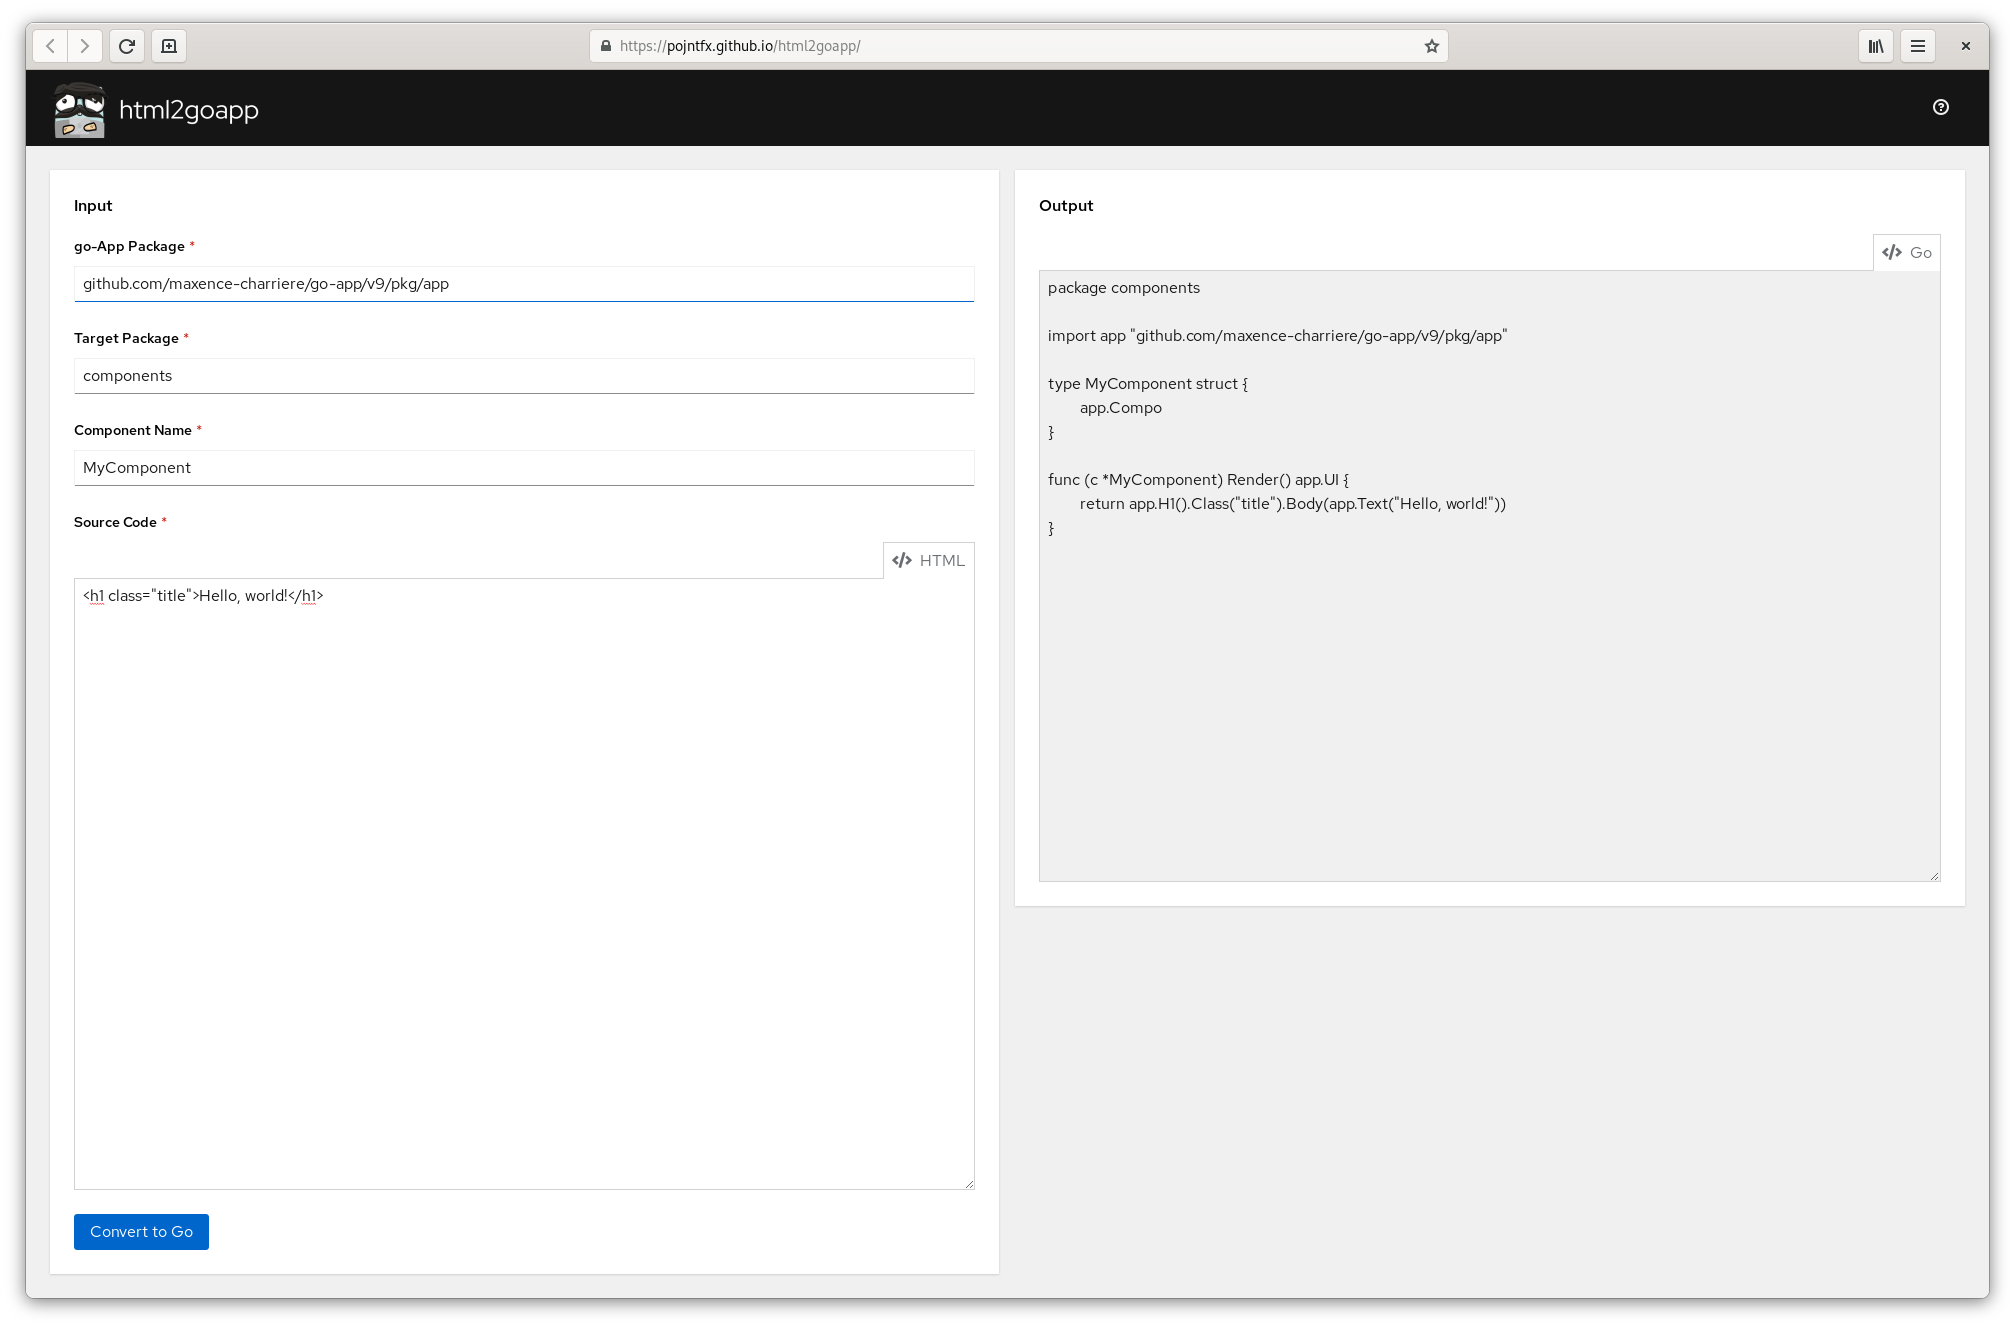Click the lock icon in address bar
Viewport: 2015px width, 1327px height.
(605, 46)
